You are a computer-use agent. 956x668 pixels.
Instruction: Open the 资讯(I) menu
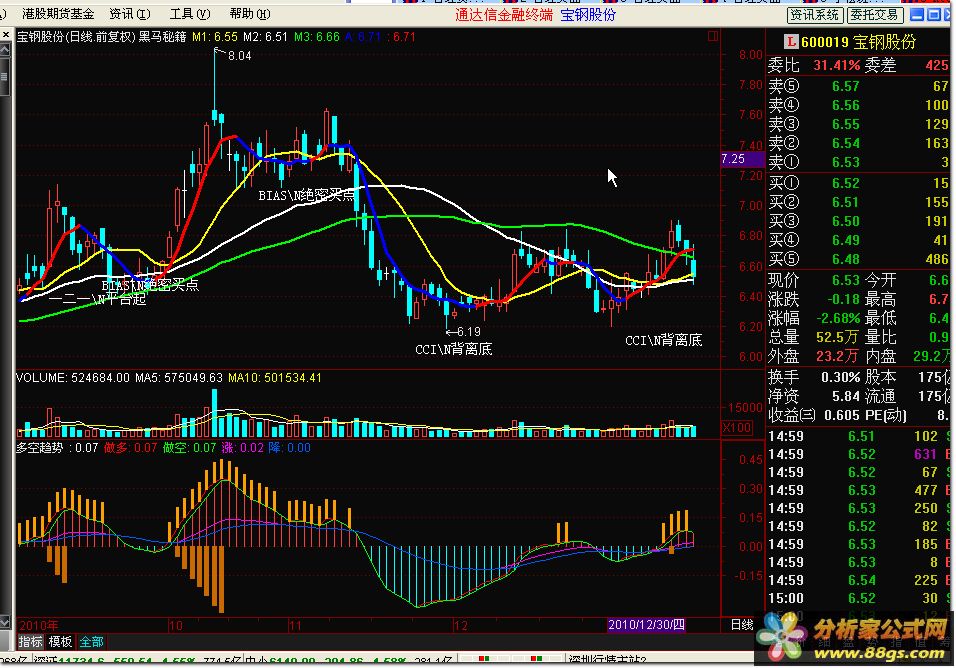129,13
